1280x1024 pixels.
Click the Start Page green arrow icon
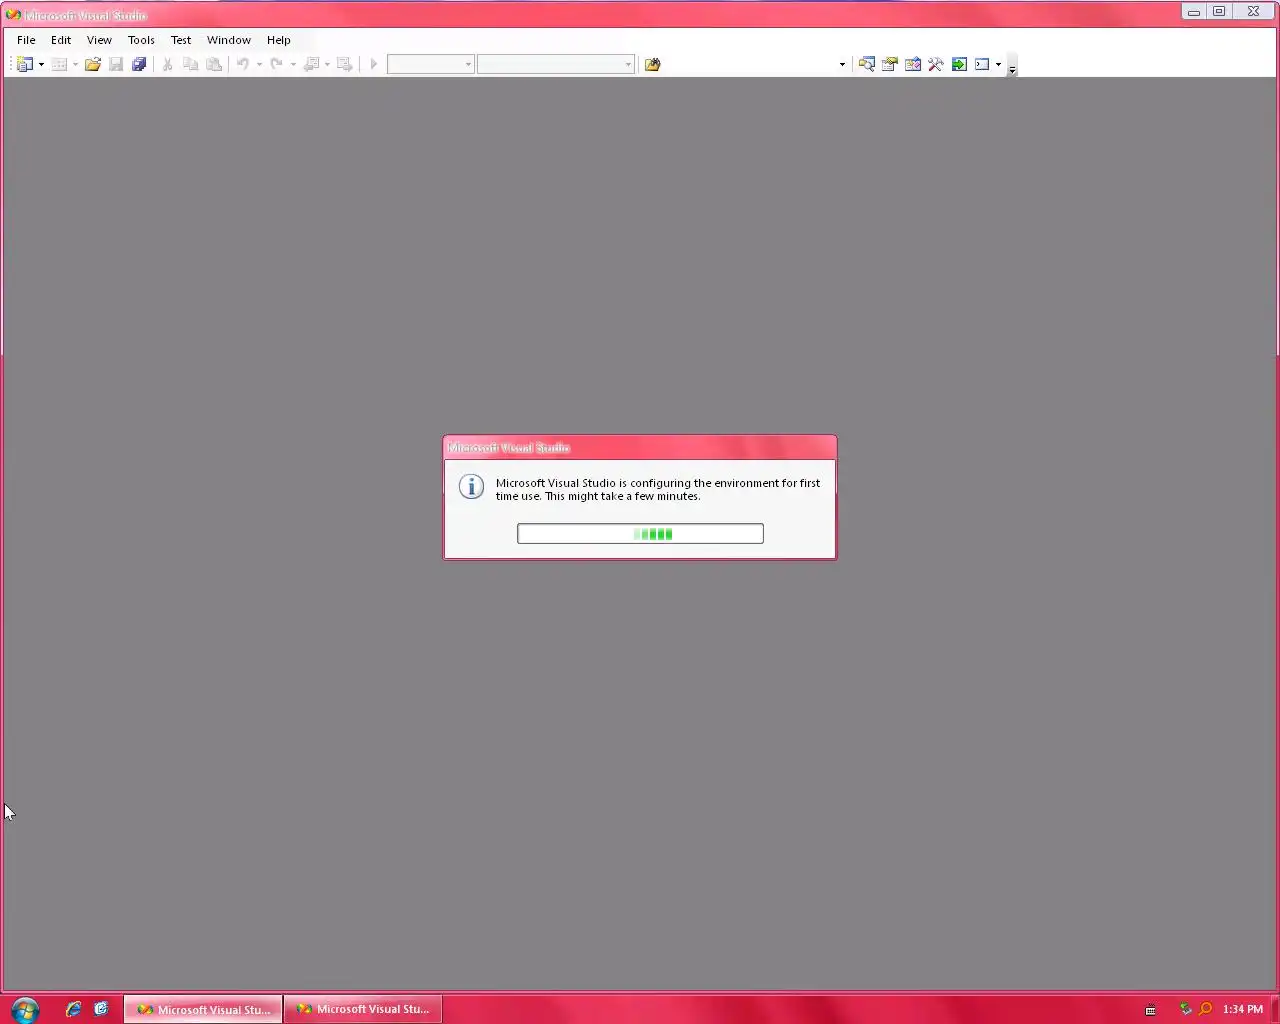[x=959, y=64]
